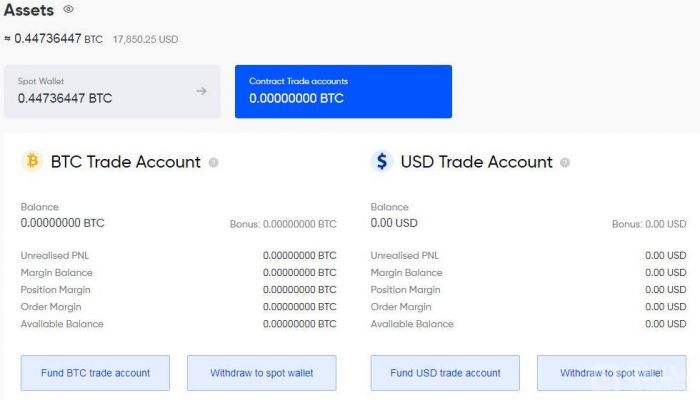Click the BTC Trade Account heading

pyautogui.click(x=125, y=162)
